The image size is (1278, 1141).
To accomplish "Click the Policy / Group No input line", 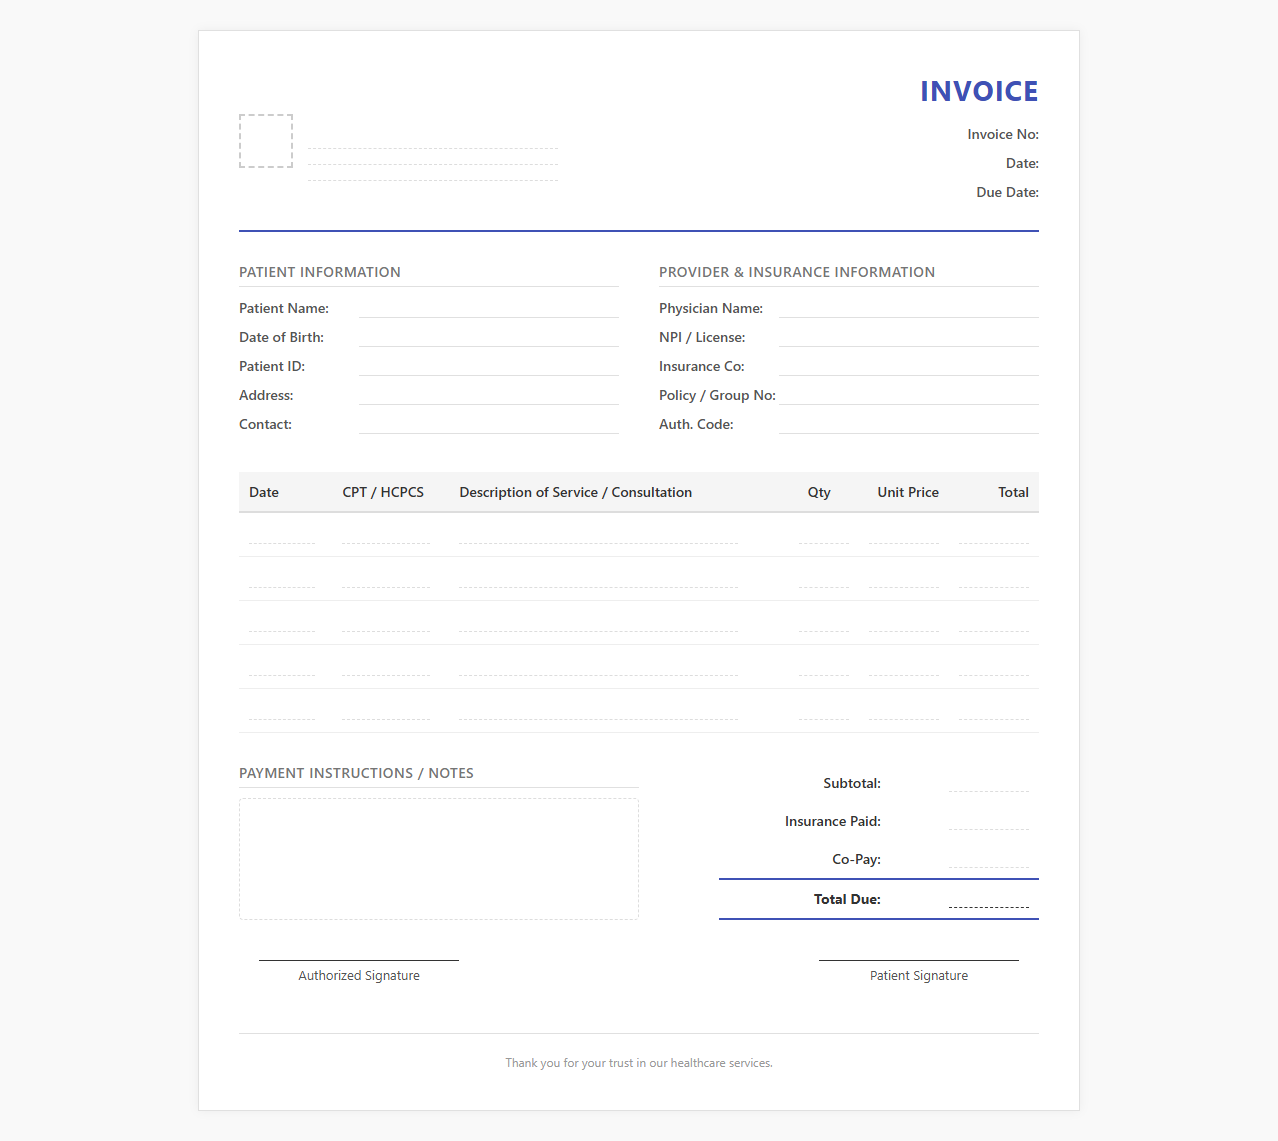I will [x=909, y=395].
